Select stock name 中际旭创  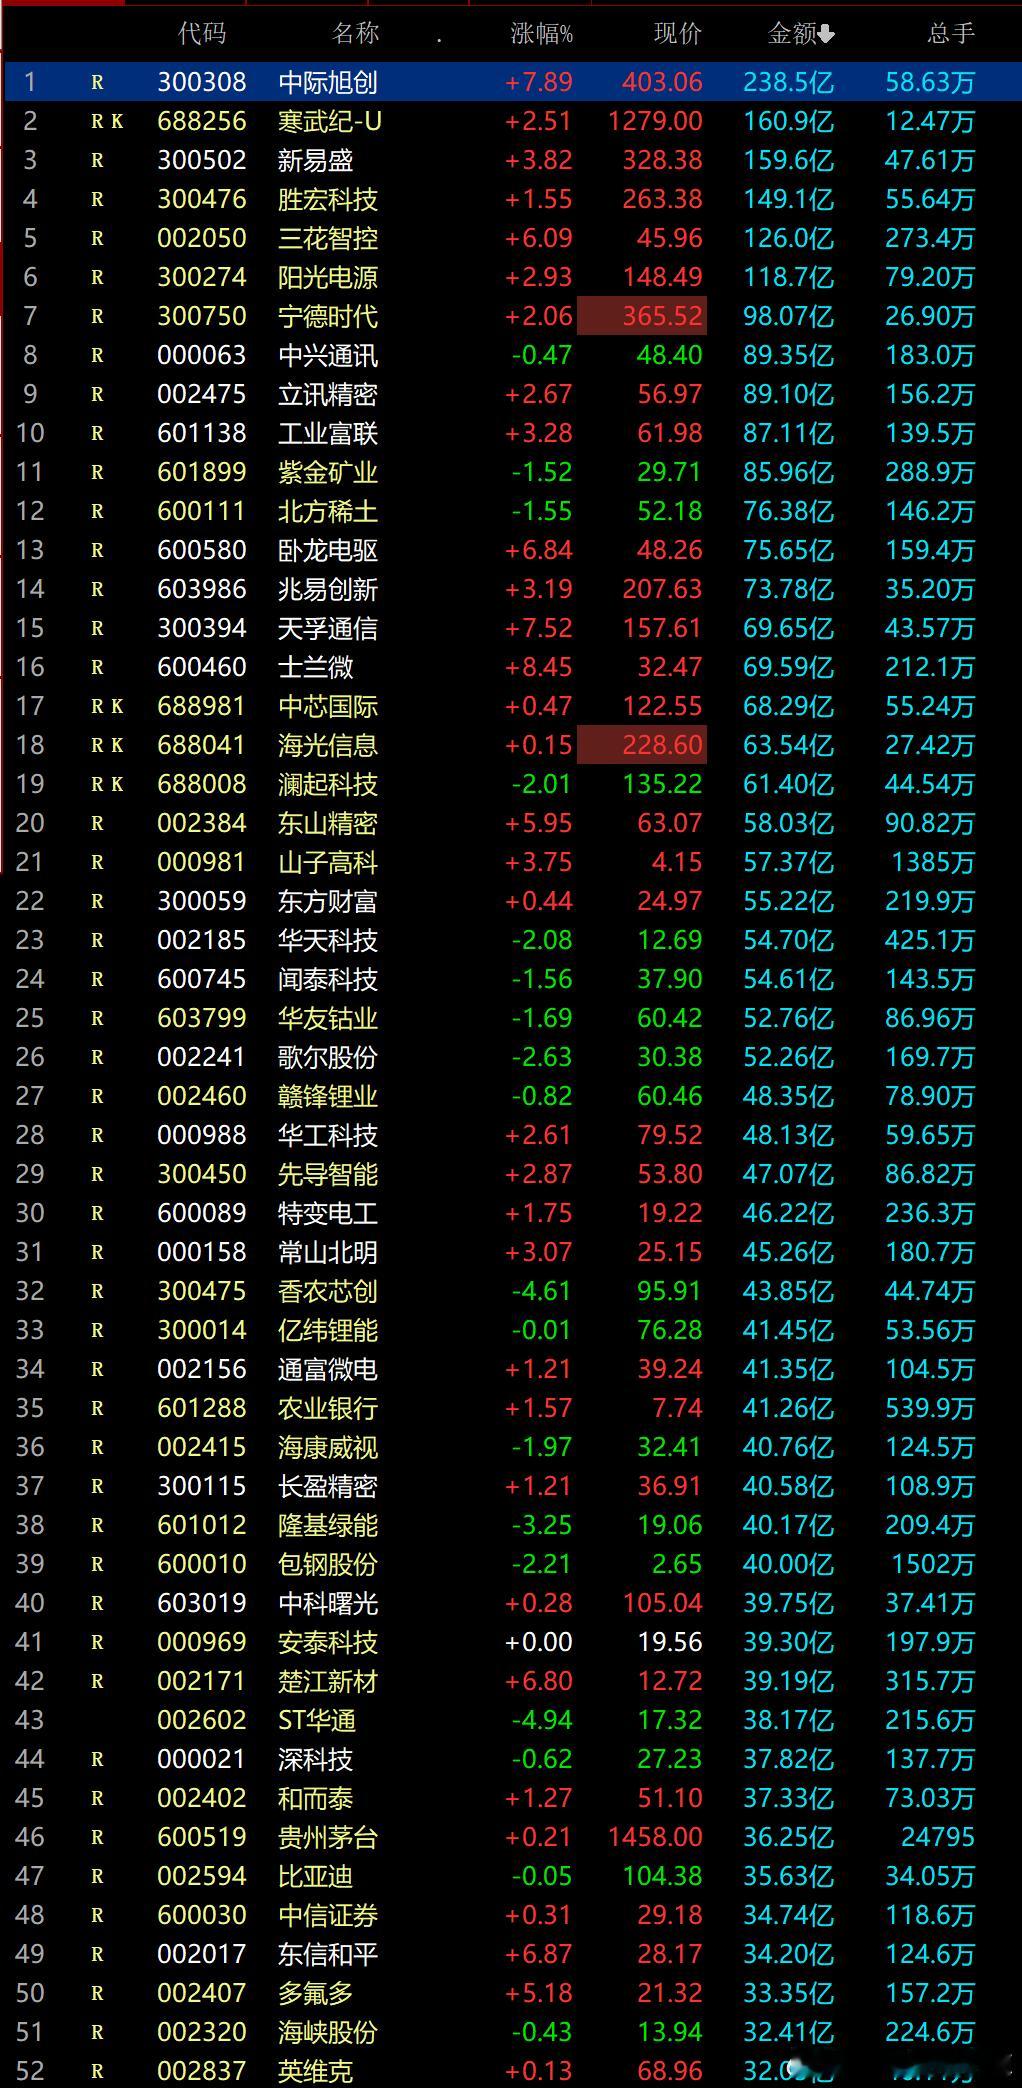[328, 82]
